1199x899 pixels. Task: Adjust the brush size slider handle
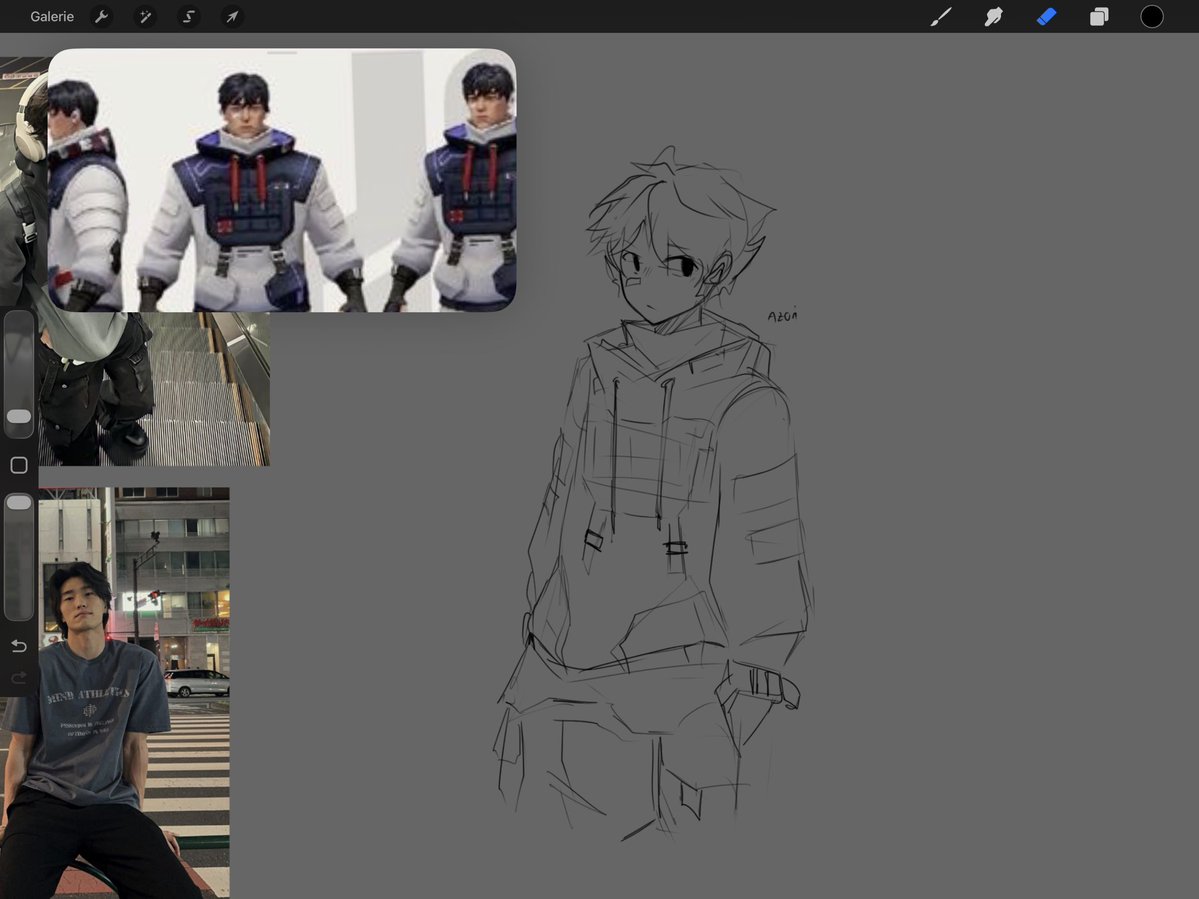tap(19, 416)
